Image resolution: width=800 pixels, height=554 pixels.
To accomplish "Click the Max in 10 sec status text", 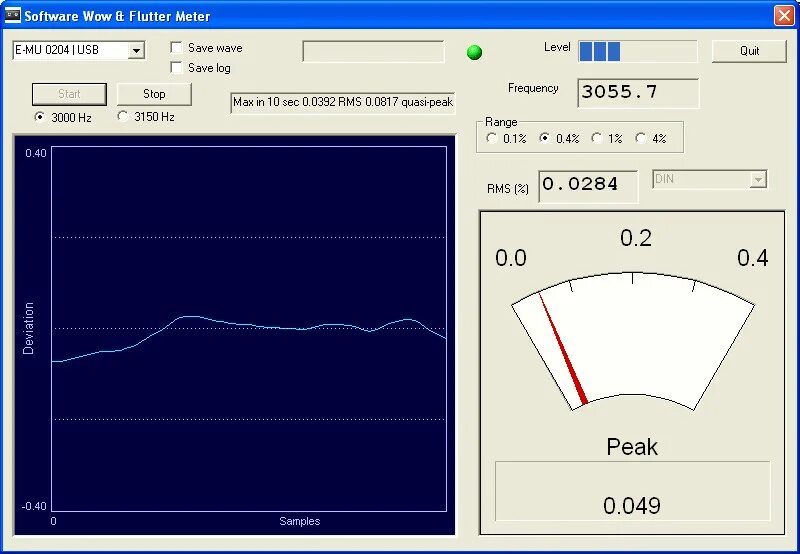I will (x=343, y=102).
